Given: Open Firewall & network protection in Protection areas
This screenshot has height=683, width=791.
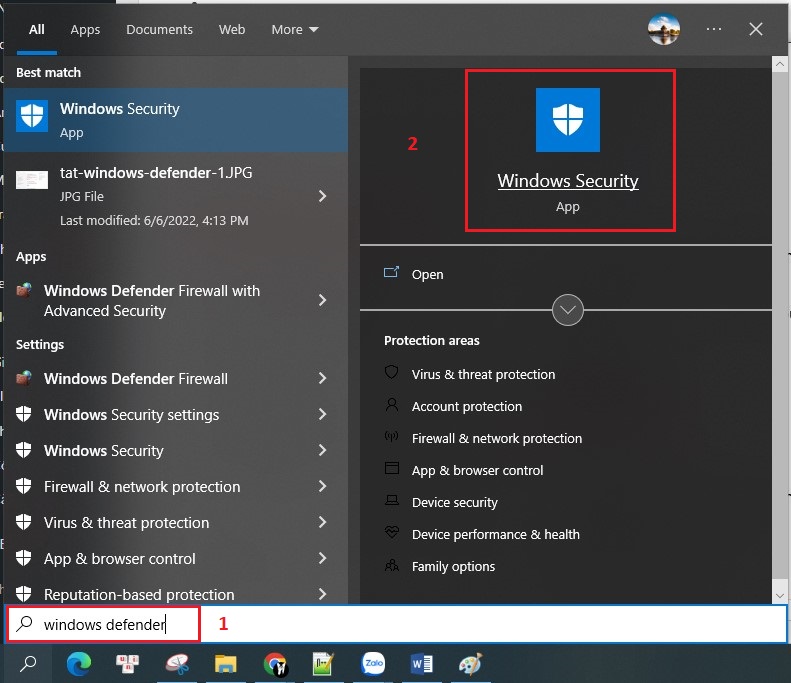Looking at the screenshot, I should [497, 438].
